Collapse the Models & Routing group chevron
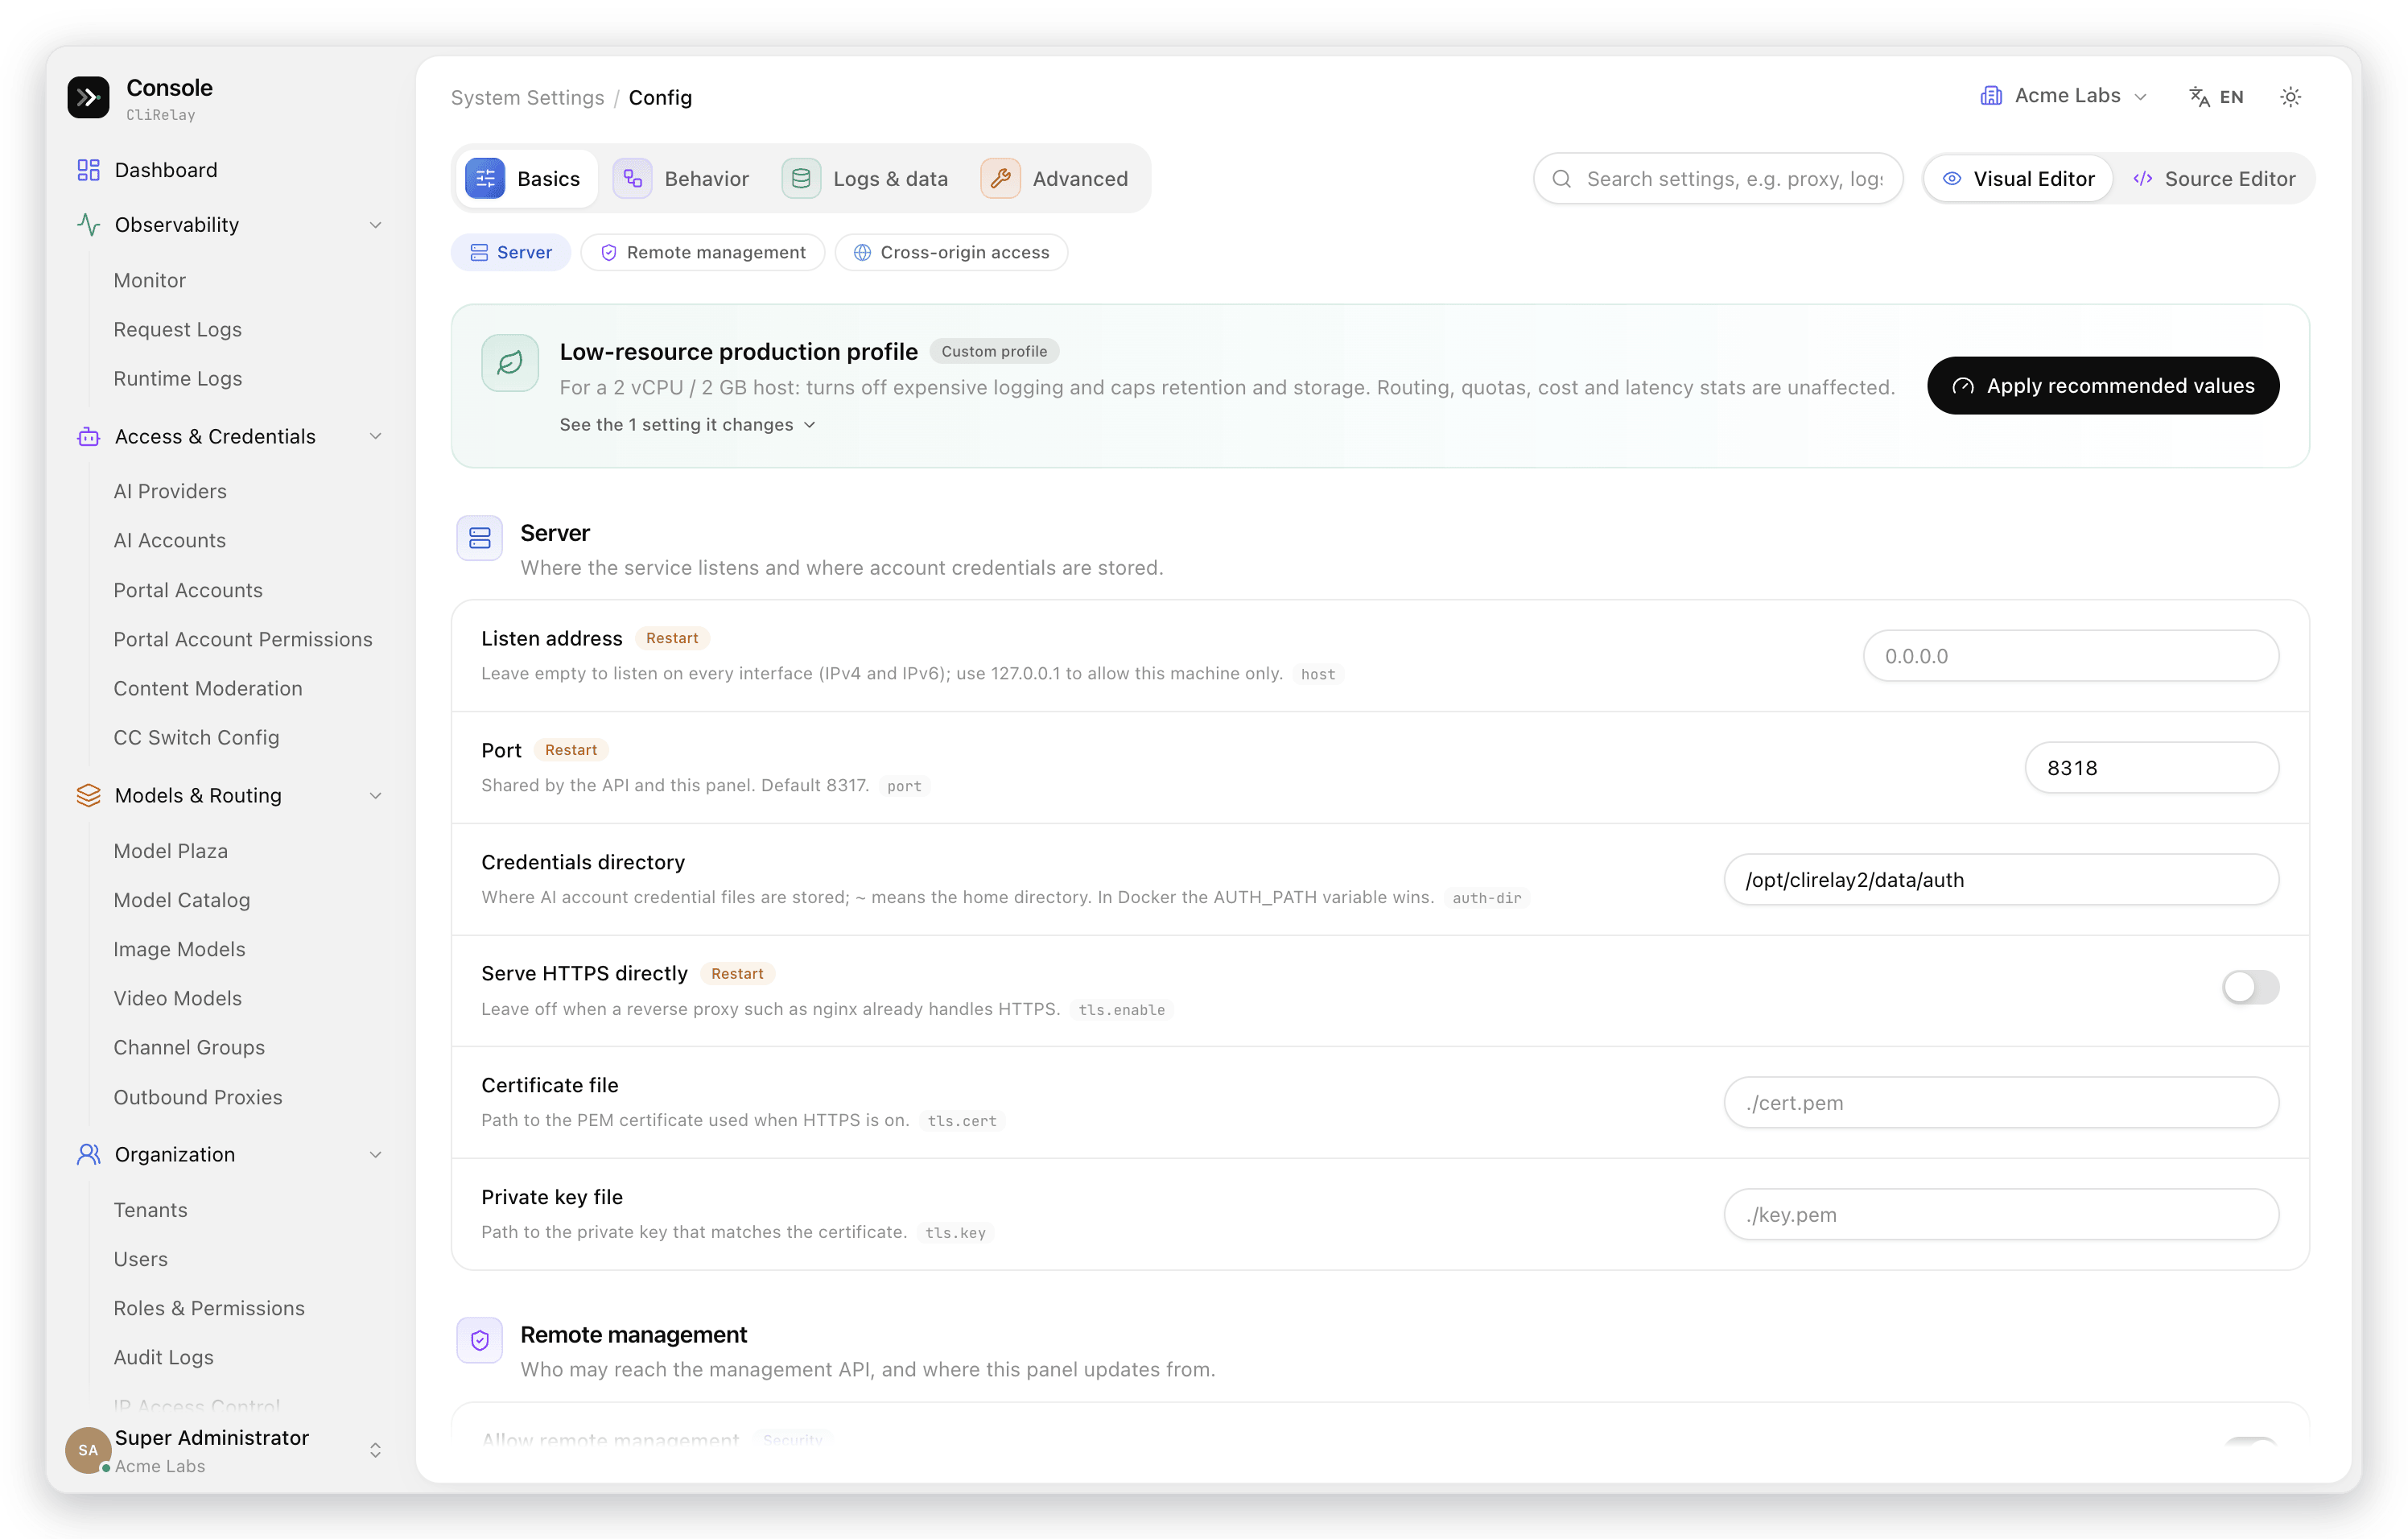Image resolution: width=2408 pixels, height=1539 pixels. [376, 795]
